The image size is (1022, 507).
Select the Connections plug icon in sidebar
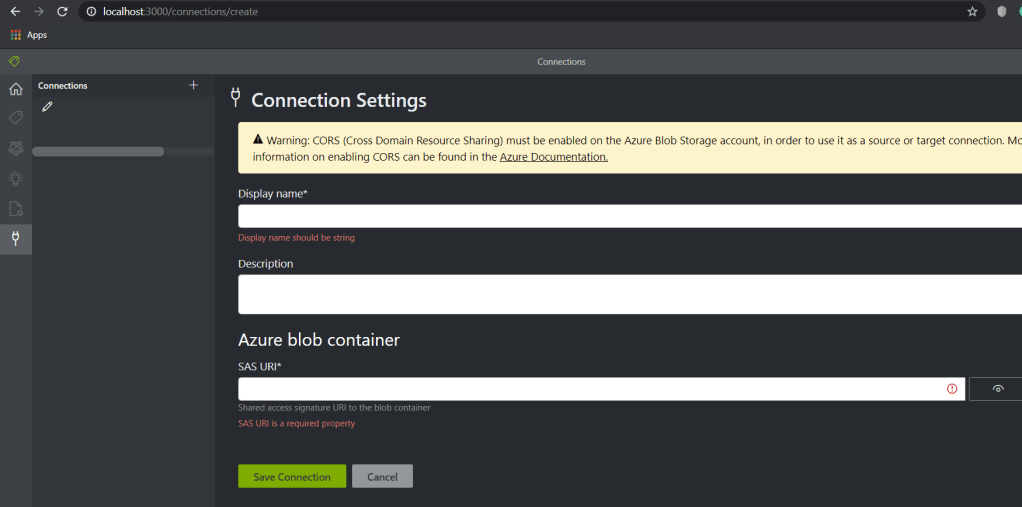tap(15, 238)
